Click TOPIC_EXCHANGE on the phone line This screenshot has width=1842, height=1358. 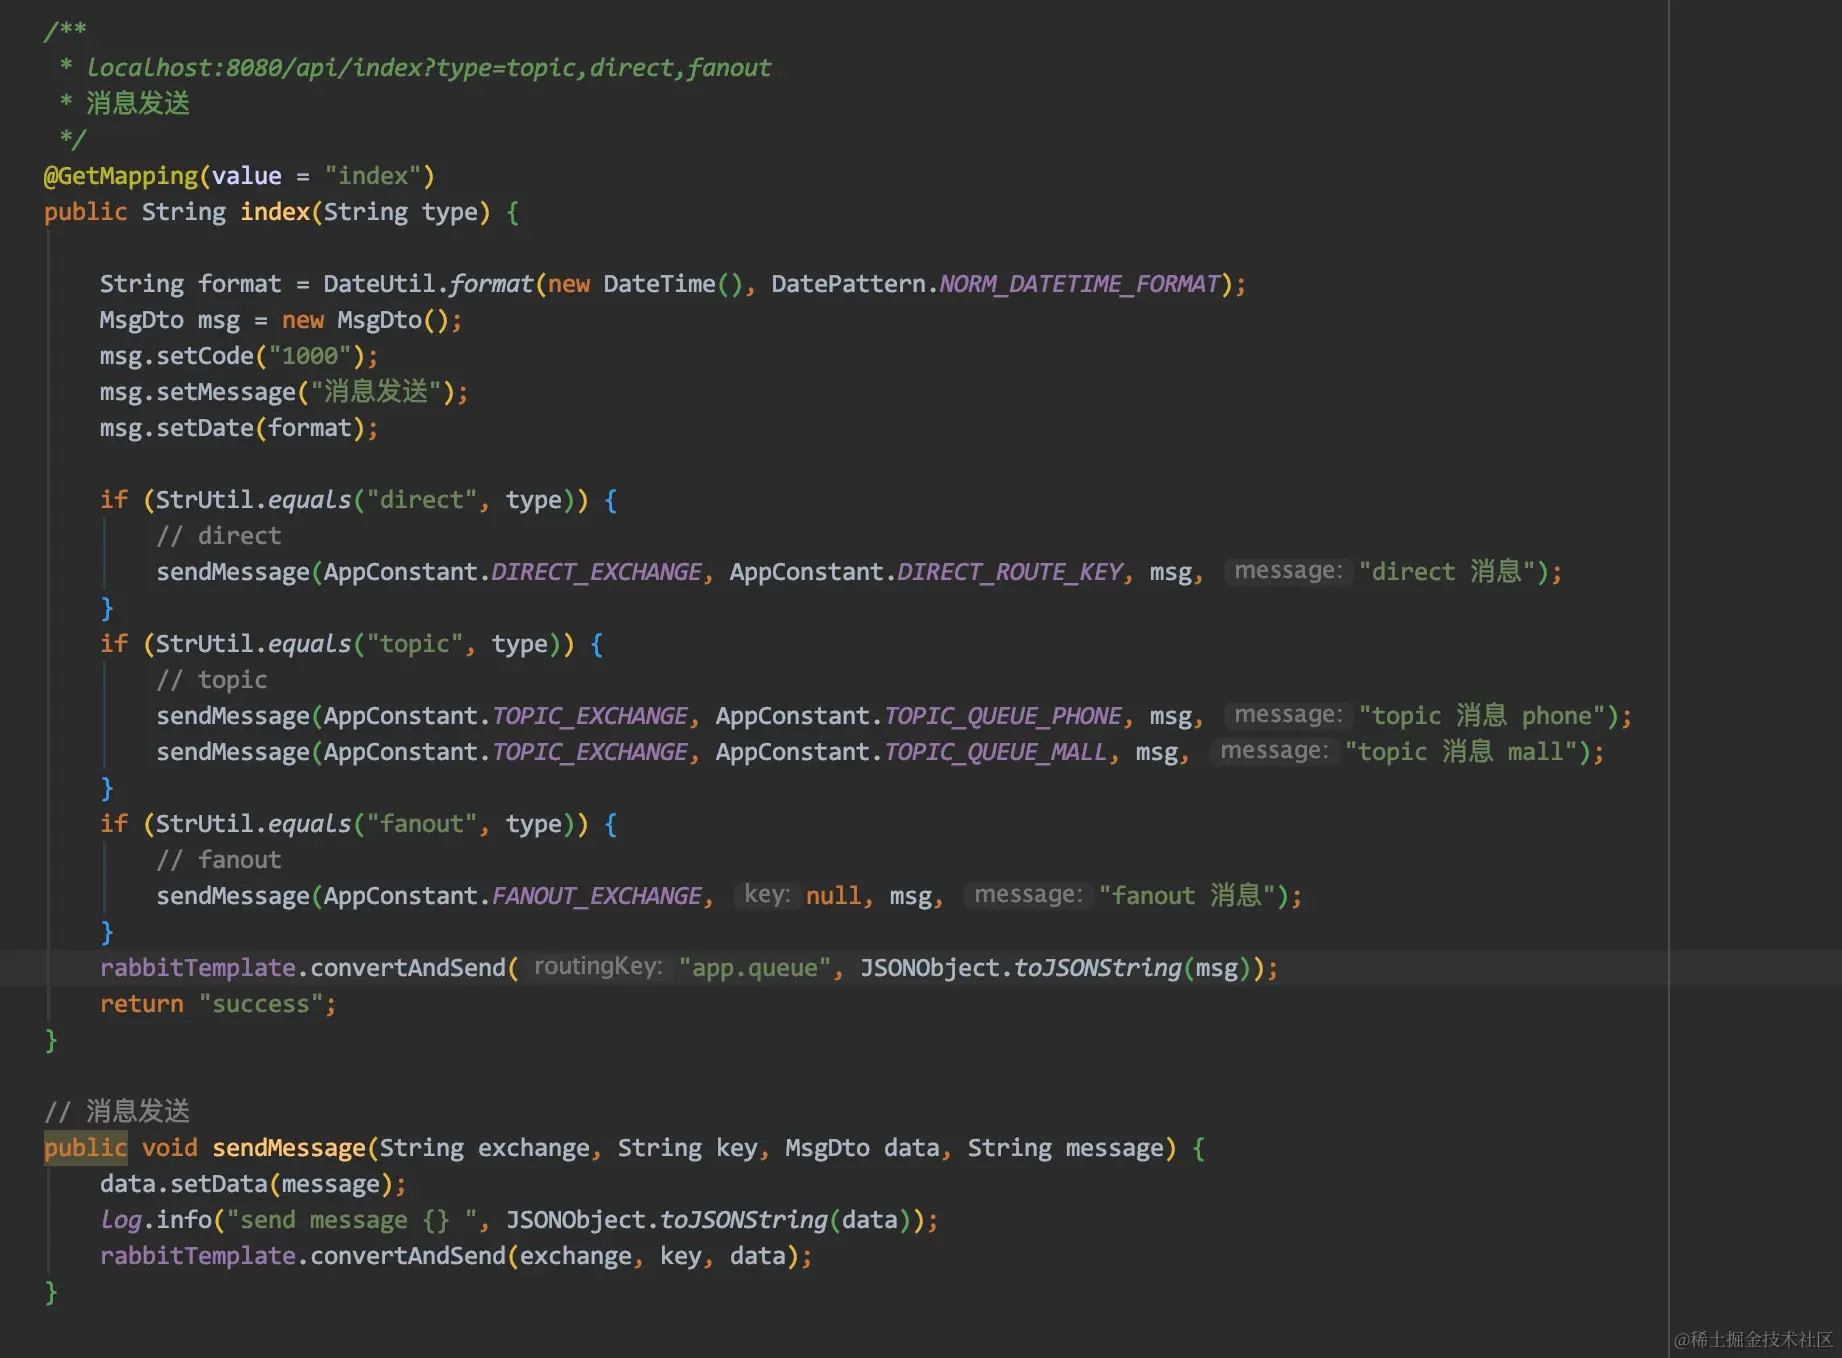coord(589,716)
